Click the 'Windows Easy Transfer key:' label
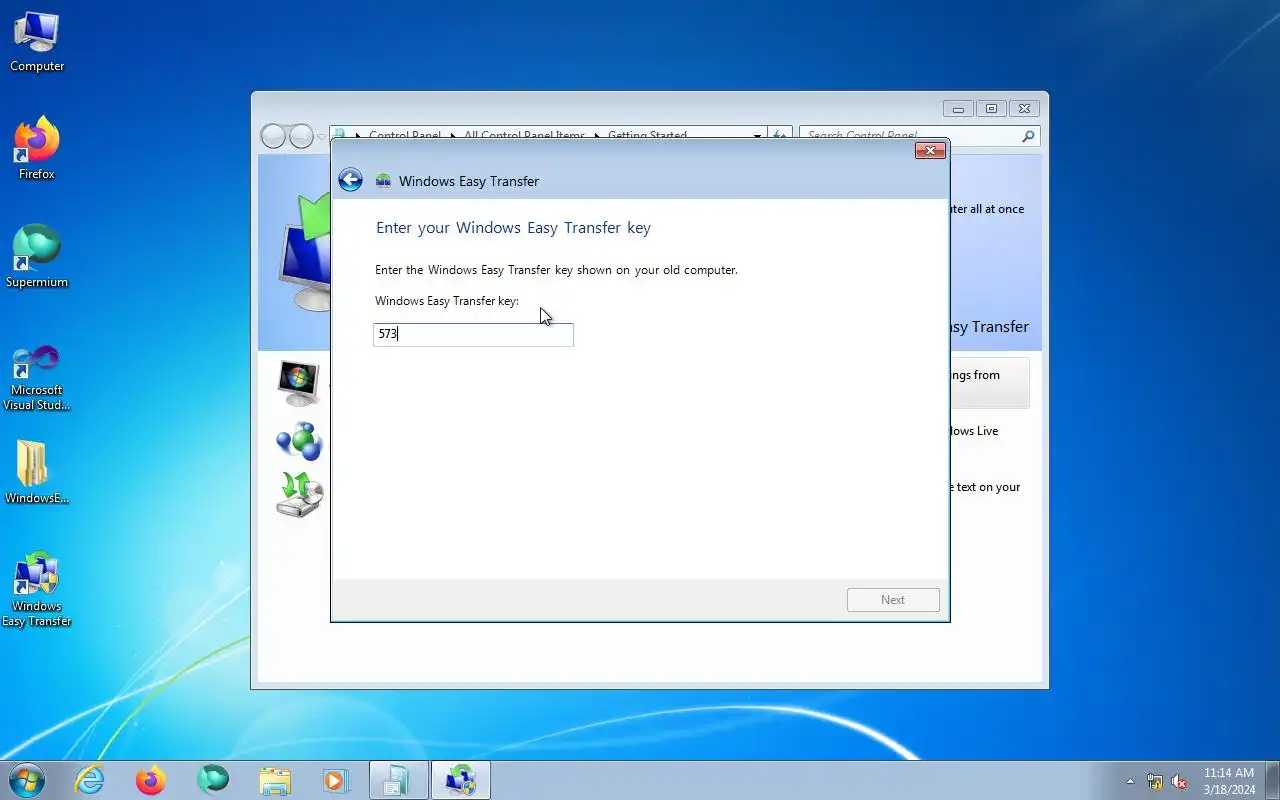 pyautogui.click(x=447, y=301)
